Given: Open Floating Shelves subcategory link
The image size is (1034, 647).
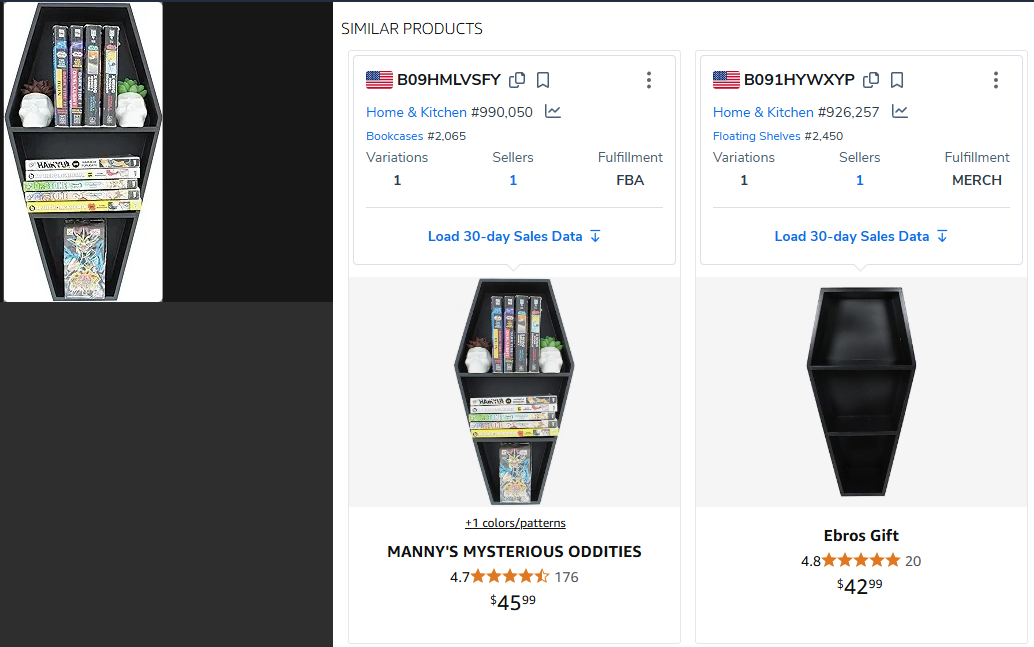Looking at the screenshot, I should coord(756,136).
